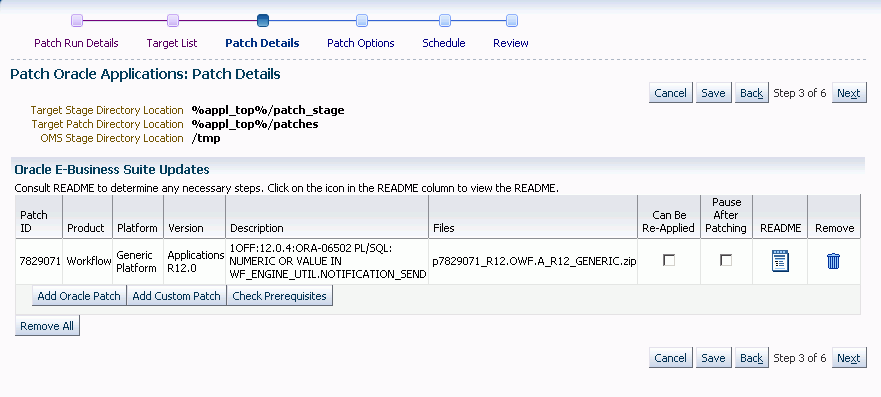Click the Patch Run Details step marker

pyautogui.click(x=77, y=21)
